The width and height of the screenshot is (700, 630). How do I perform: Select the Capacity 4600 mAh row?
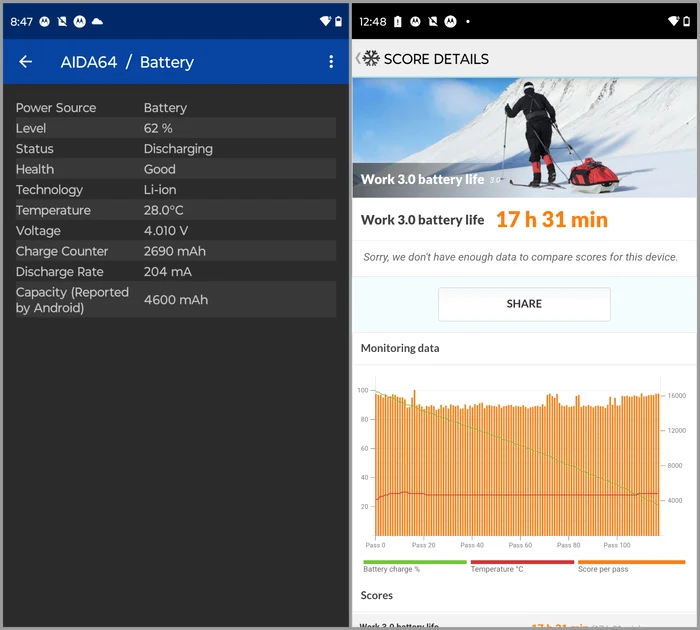click(176, 300)
